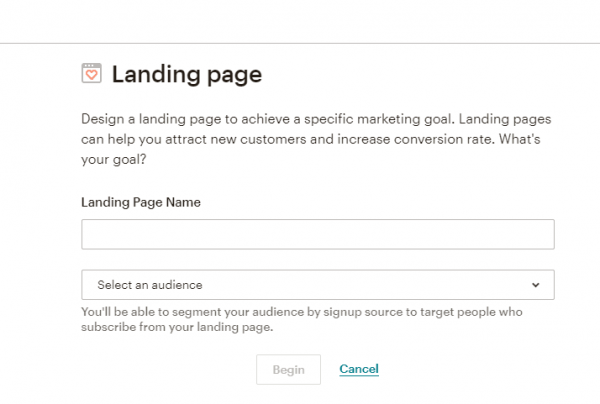The height and width of the screenshot is (404, 600).
Task: Dismiss the form via the Cancel link
Action: 359,369
